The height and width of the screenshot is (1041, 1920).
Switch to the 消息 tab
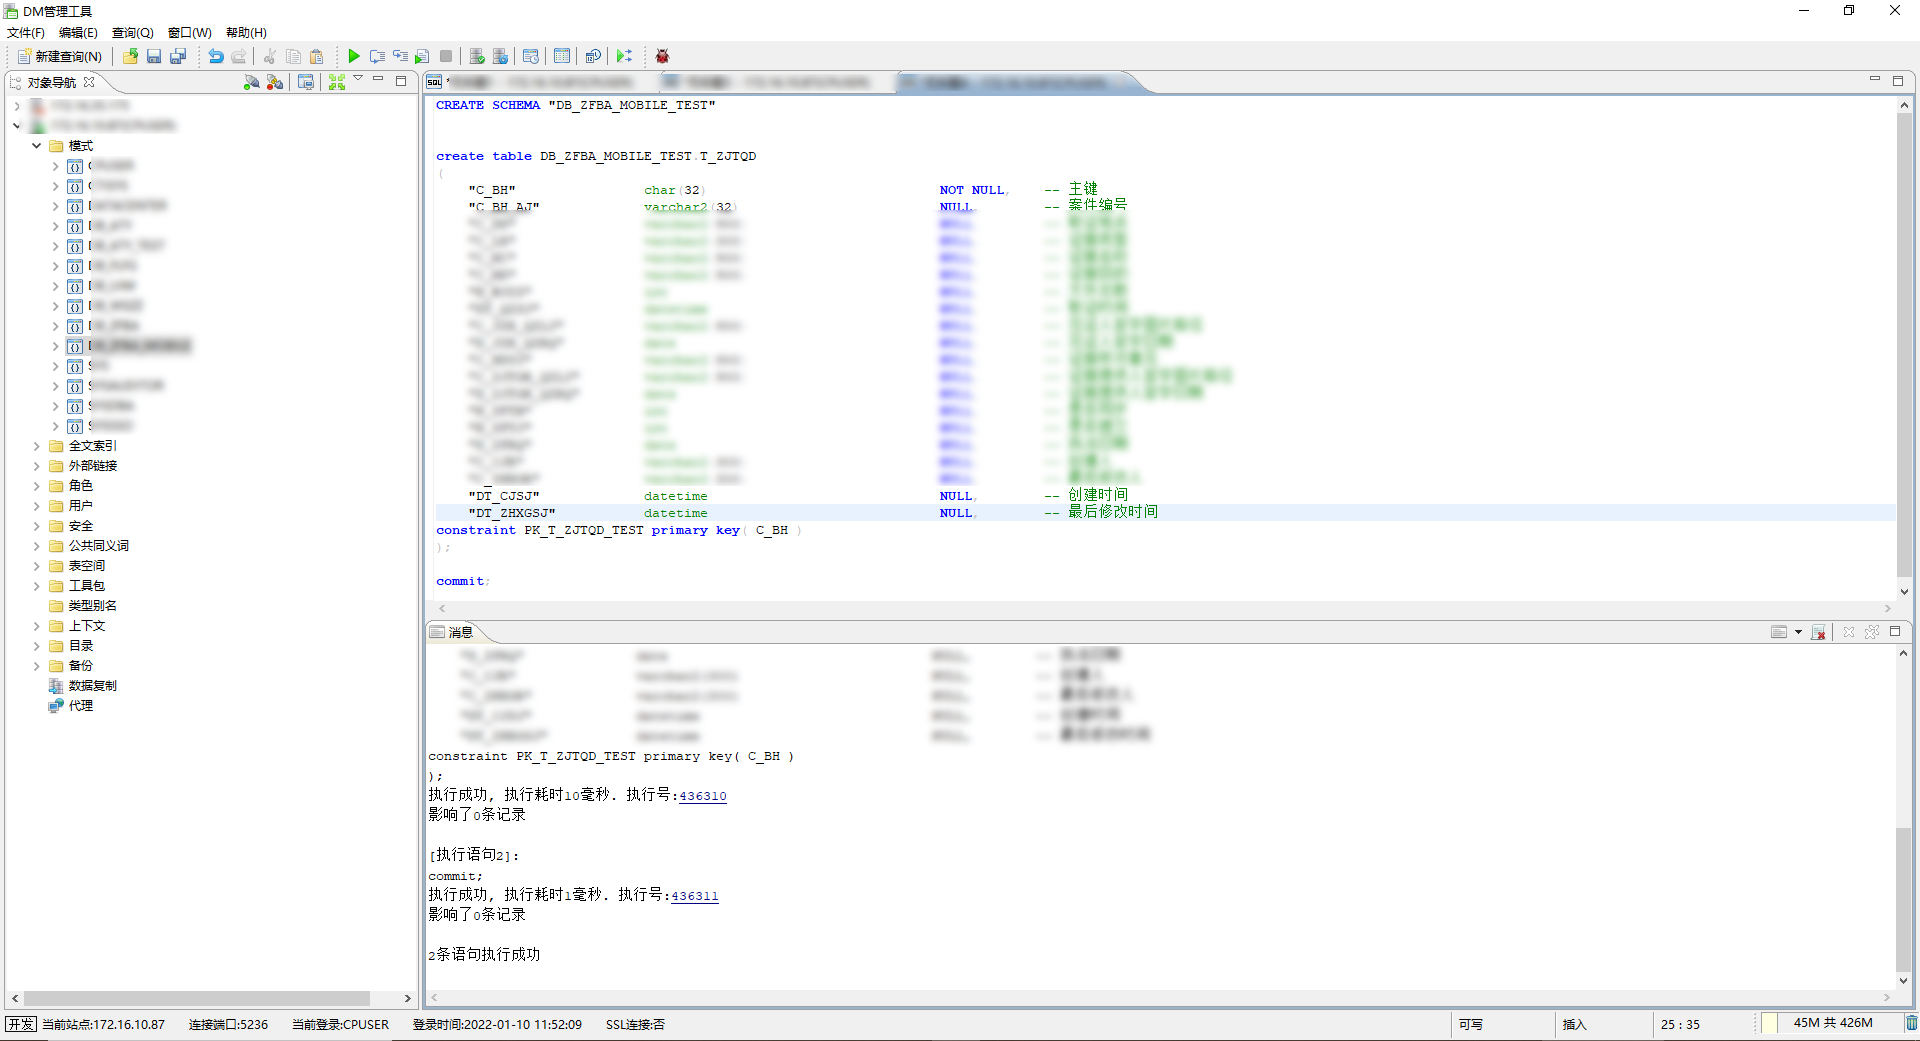point(458,633)
